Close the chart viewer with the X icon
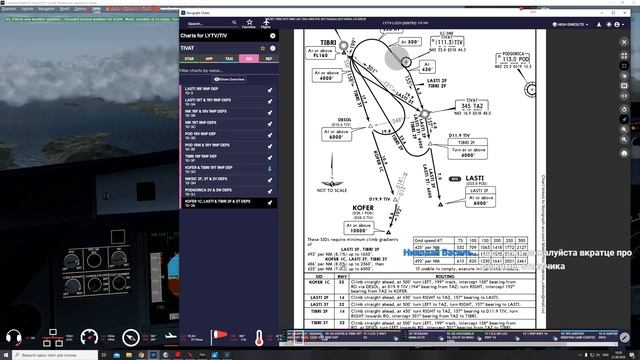The width and height of the screenshot is (640, 360). 624,42
